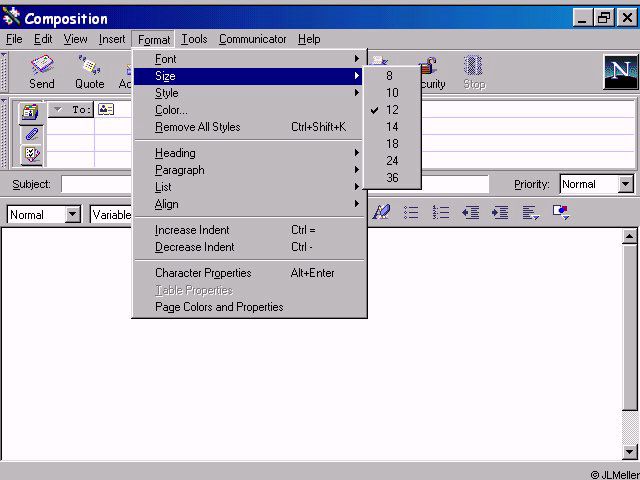Open the Normal paragraph style dropdown
The image size is (640, 480).
pyautogui.click(x=72, y=214)
